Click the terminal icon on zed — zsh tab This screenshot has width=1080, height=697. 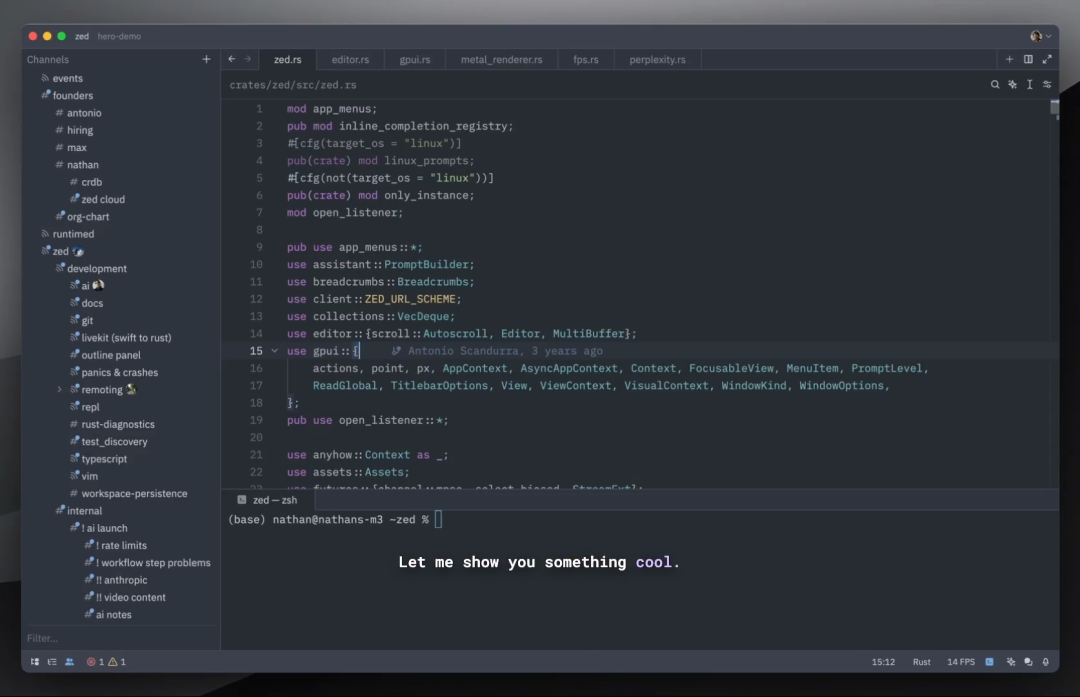pos(242,500)
